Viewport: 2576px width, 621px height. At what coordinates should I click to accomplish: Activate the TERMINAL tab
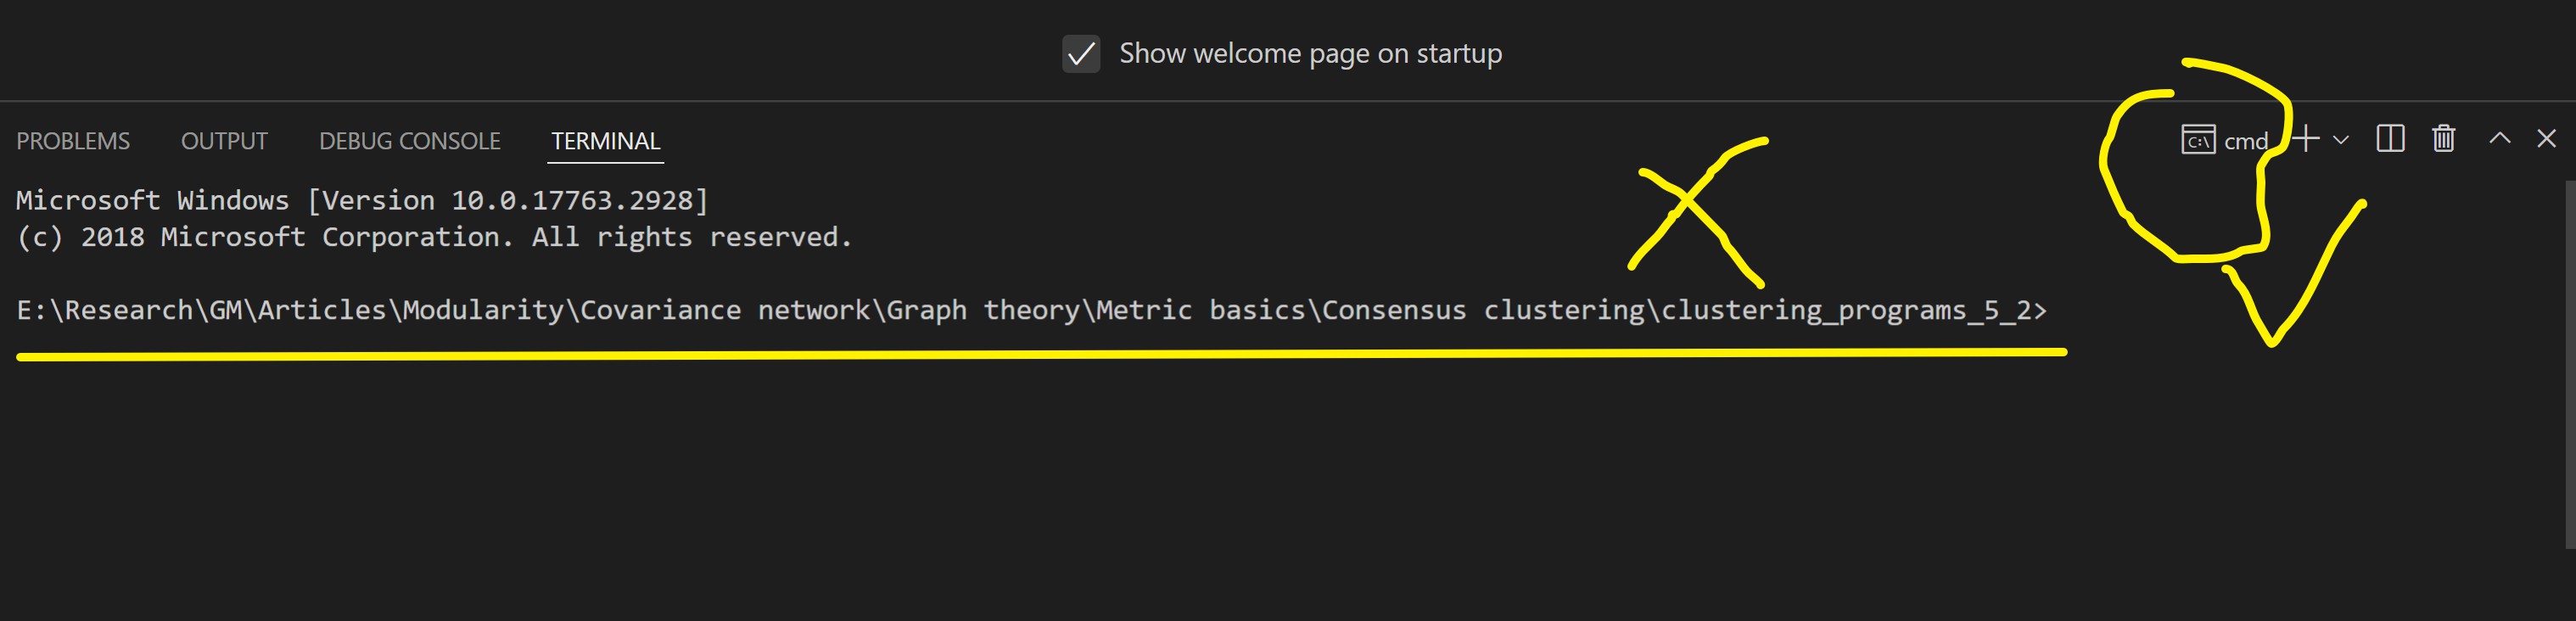click(x=606, y=141)
